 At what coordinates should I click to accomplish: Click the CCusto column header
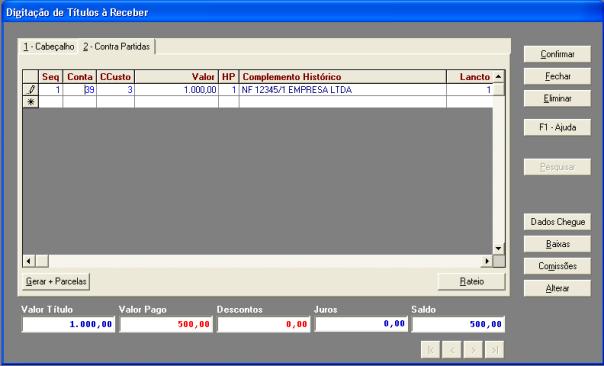coord(115,77)
